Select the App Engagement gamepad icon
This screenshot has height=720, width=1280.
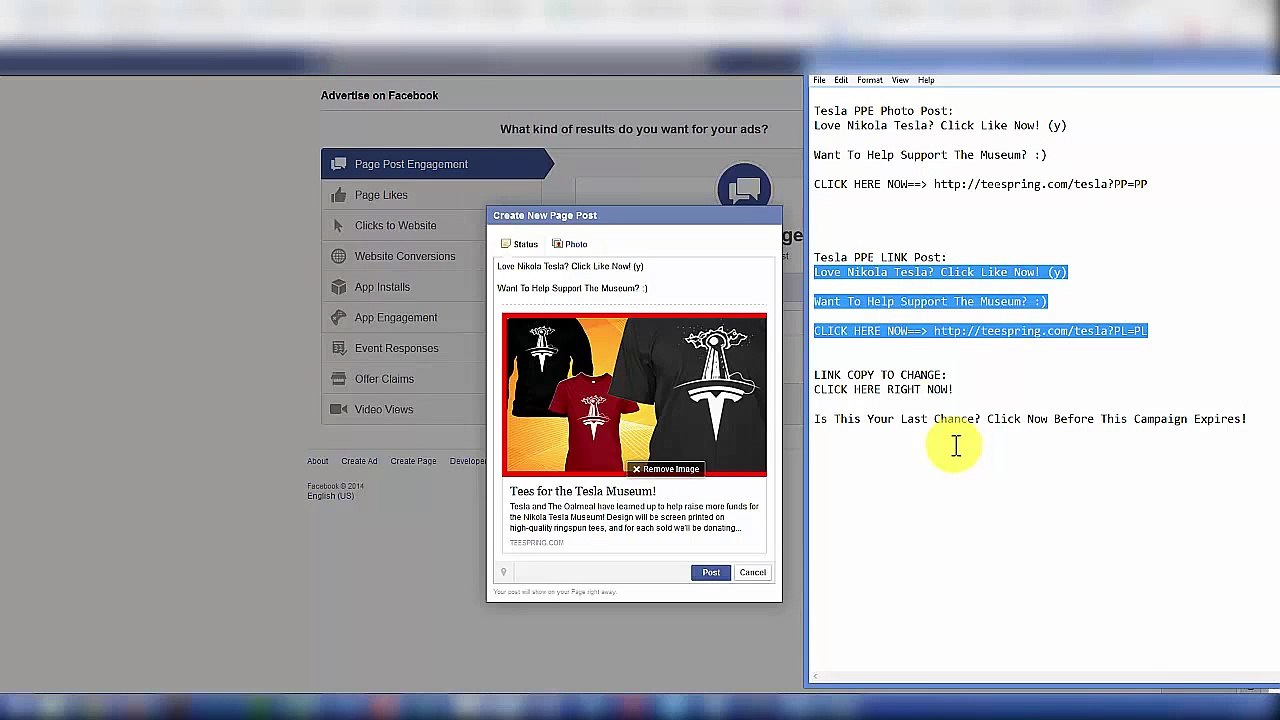tap(338, 317)
